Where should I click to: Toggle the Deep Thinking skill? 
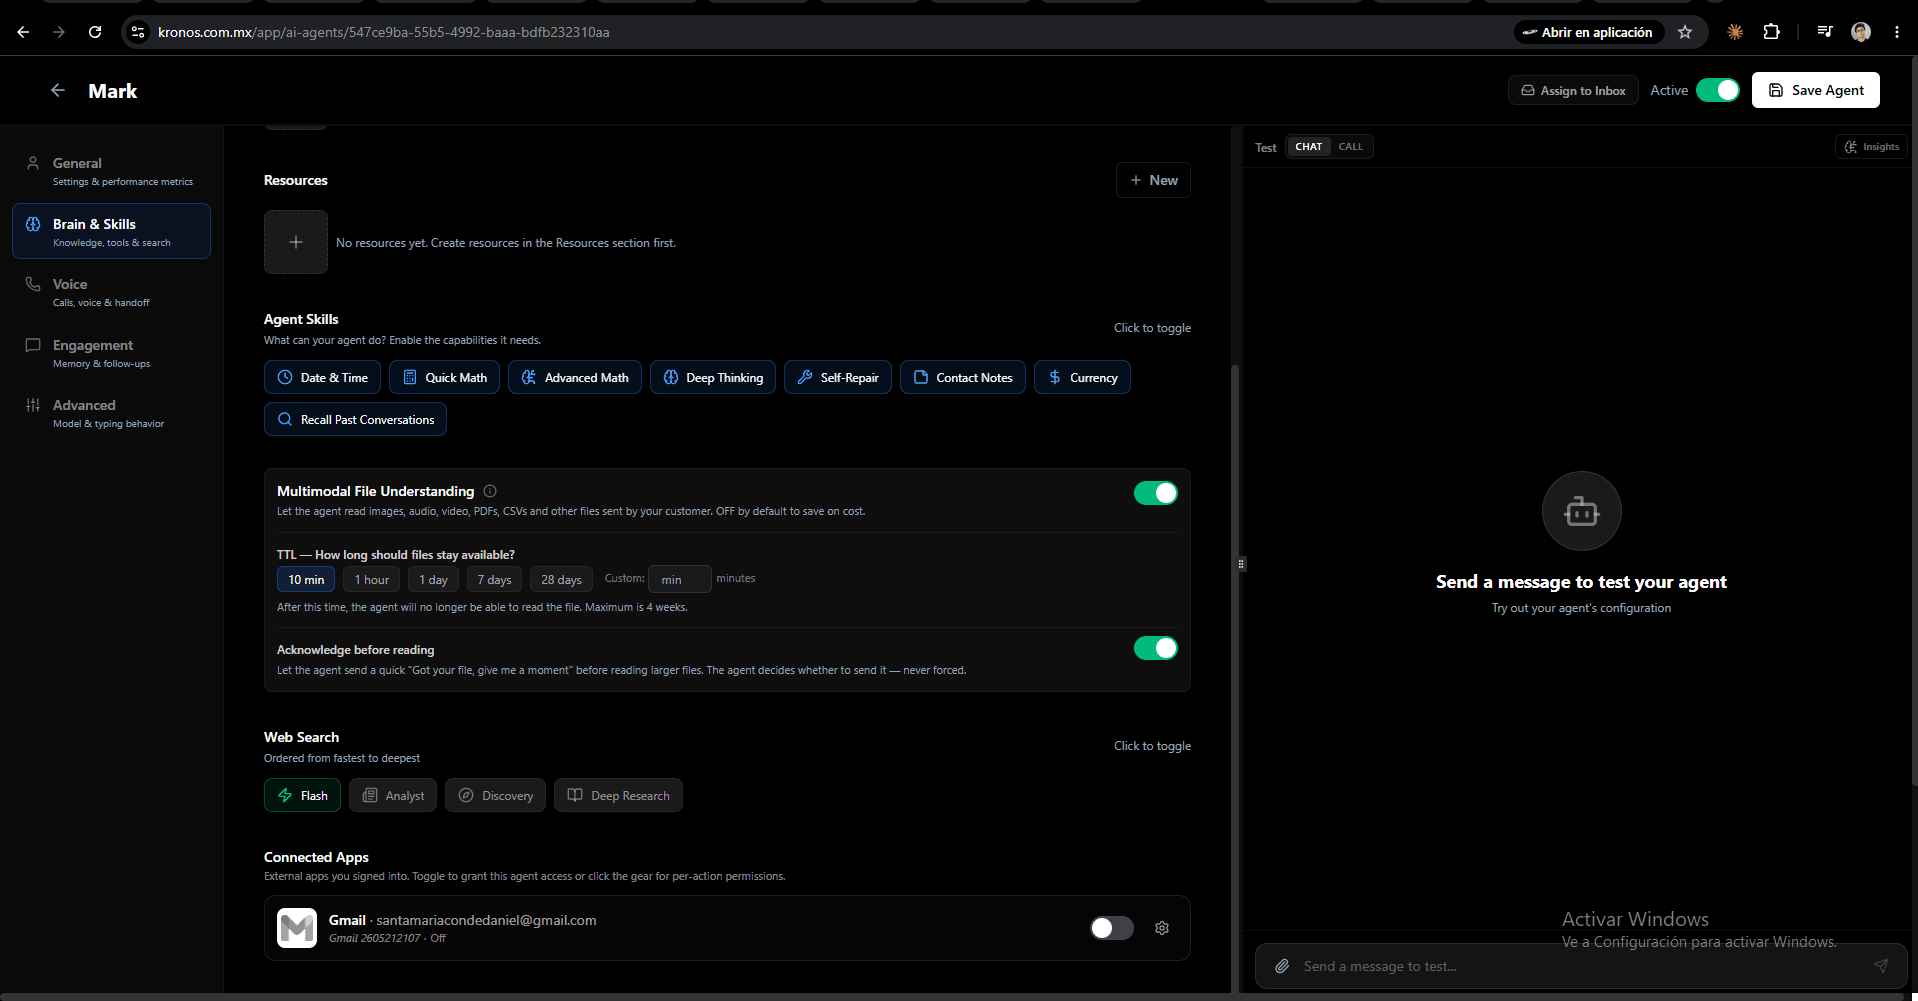coord(713,377)
